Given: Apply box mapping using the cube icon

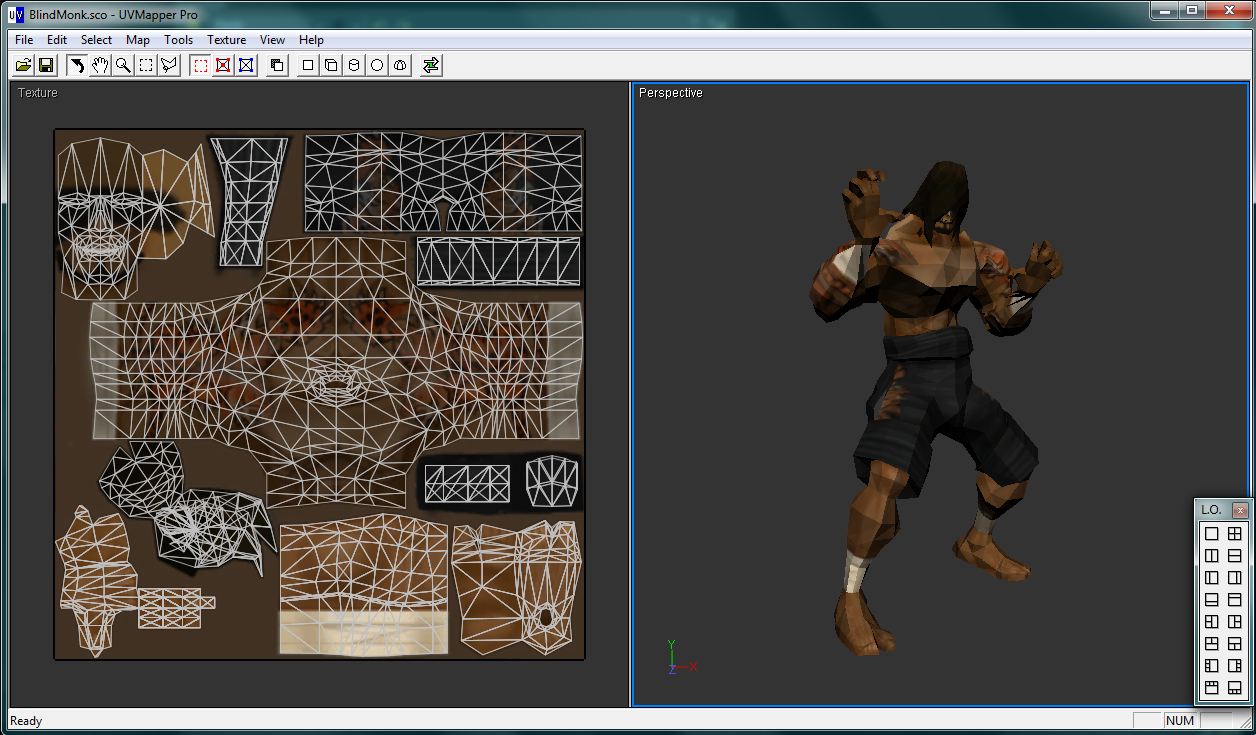Looking at the screenshot, I should pos(331,65).
